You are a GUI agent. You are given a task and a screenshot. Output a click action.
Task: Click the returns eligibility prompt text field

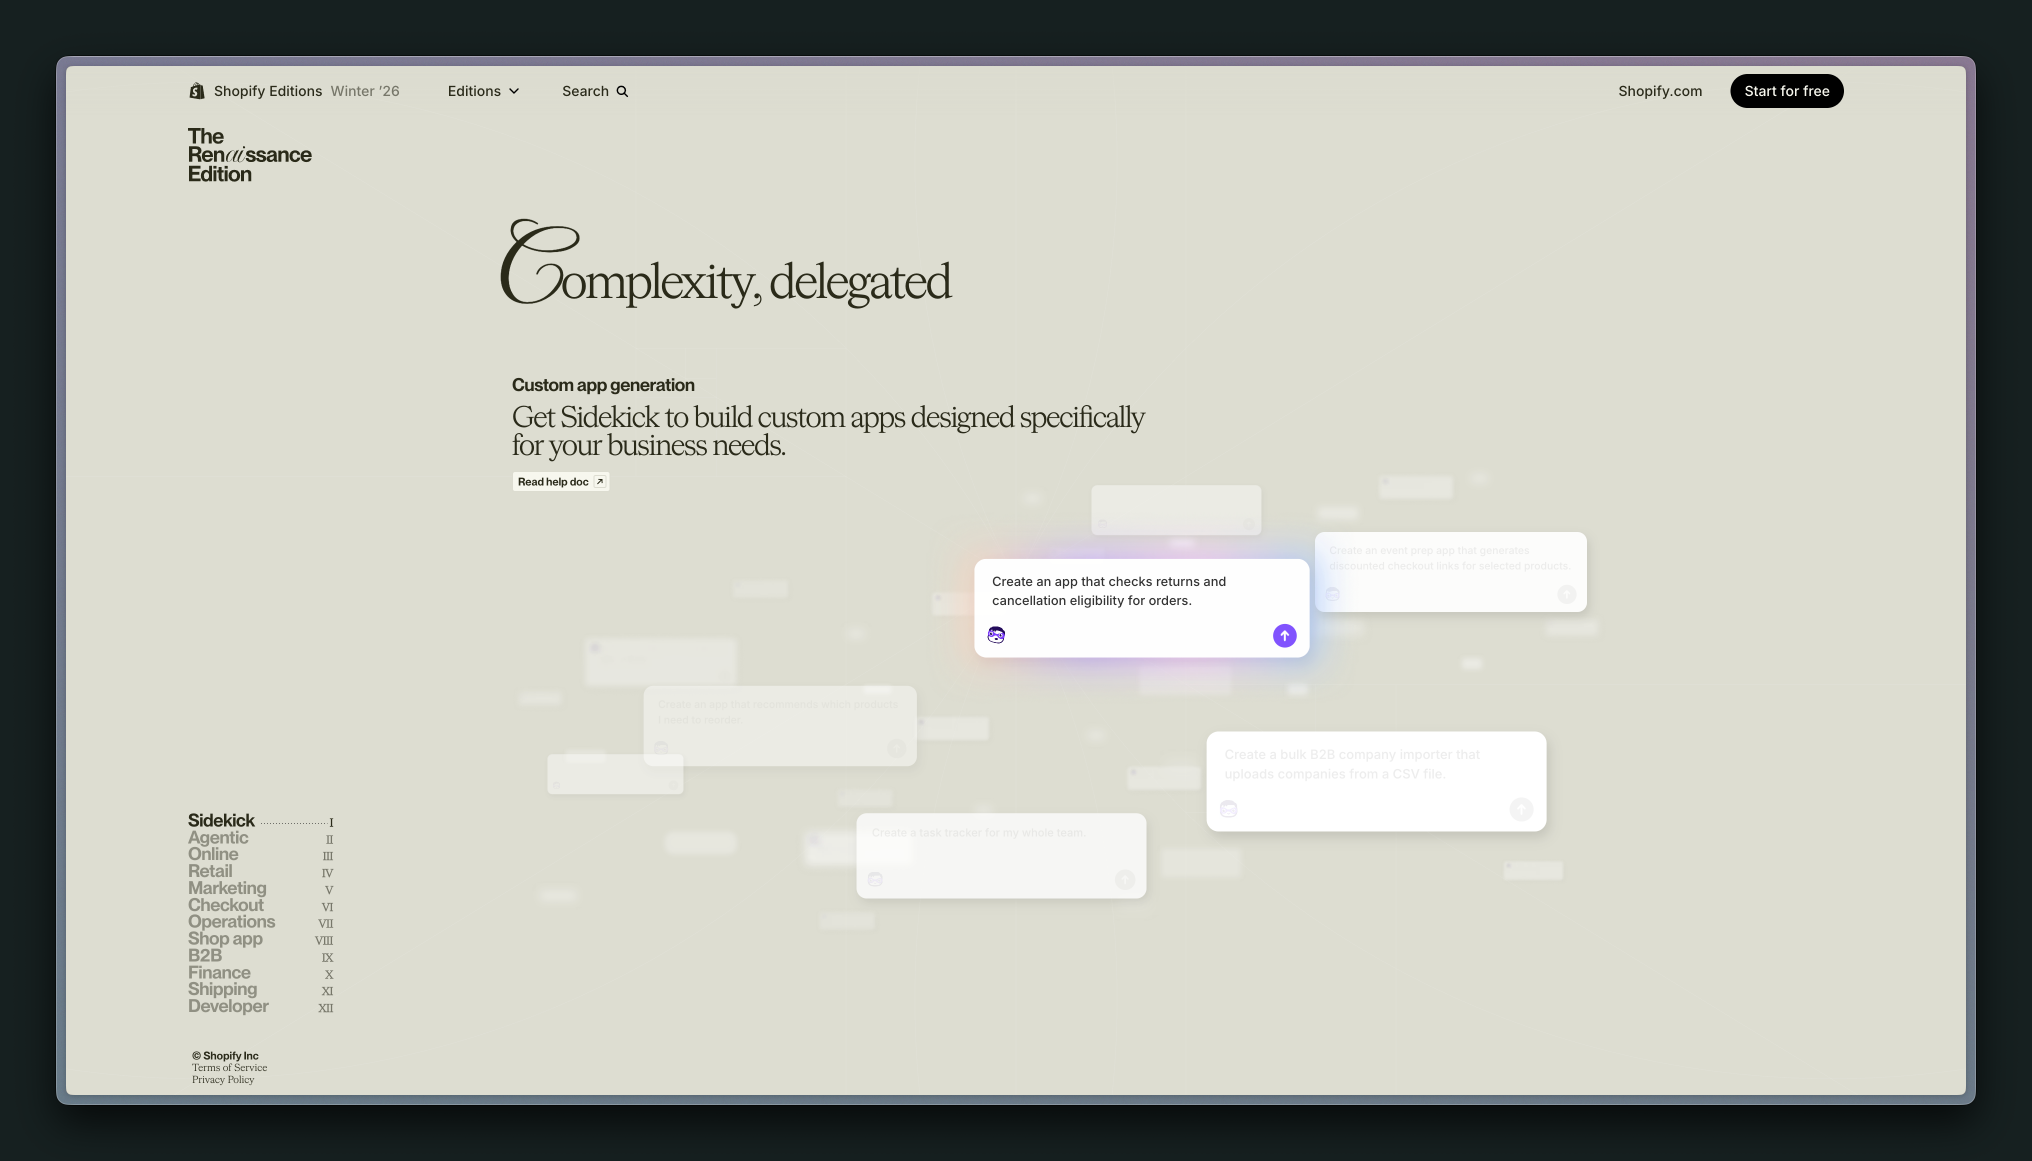coord(1108,591)
